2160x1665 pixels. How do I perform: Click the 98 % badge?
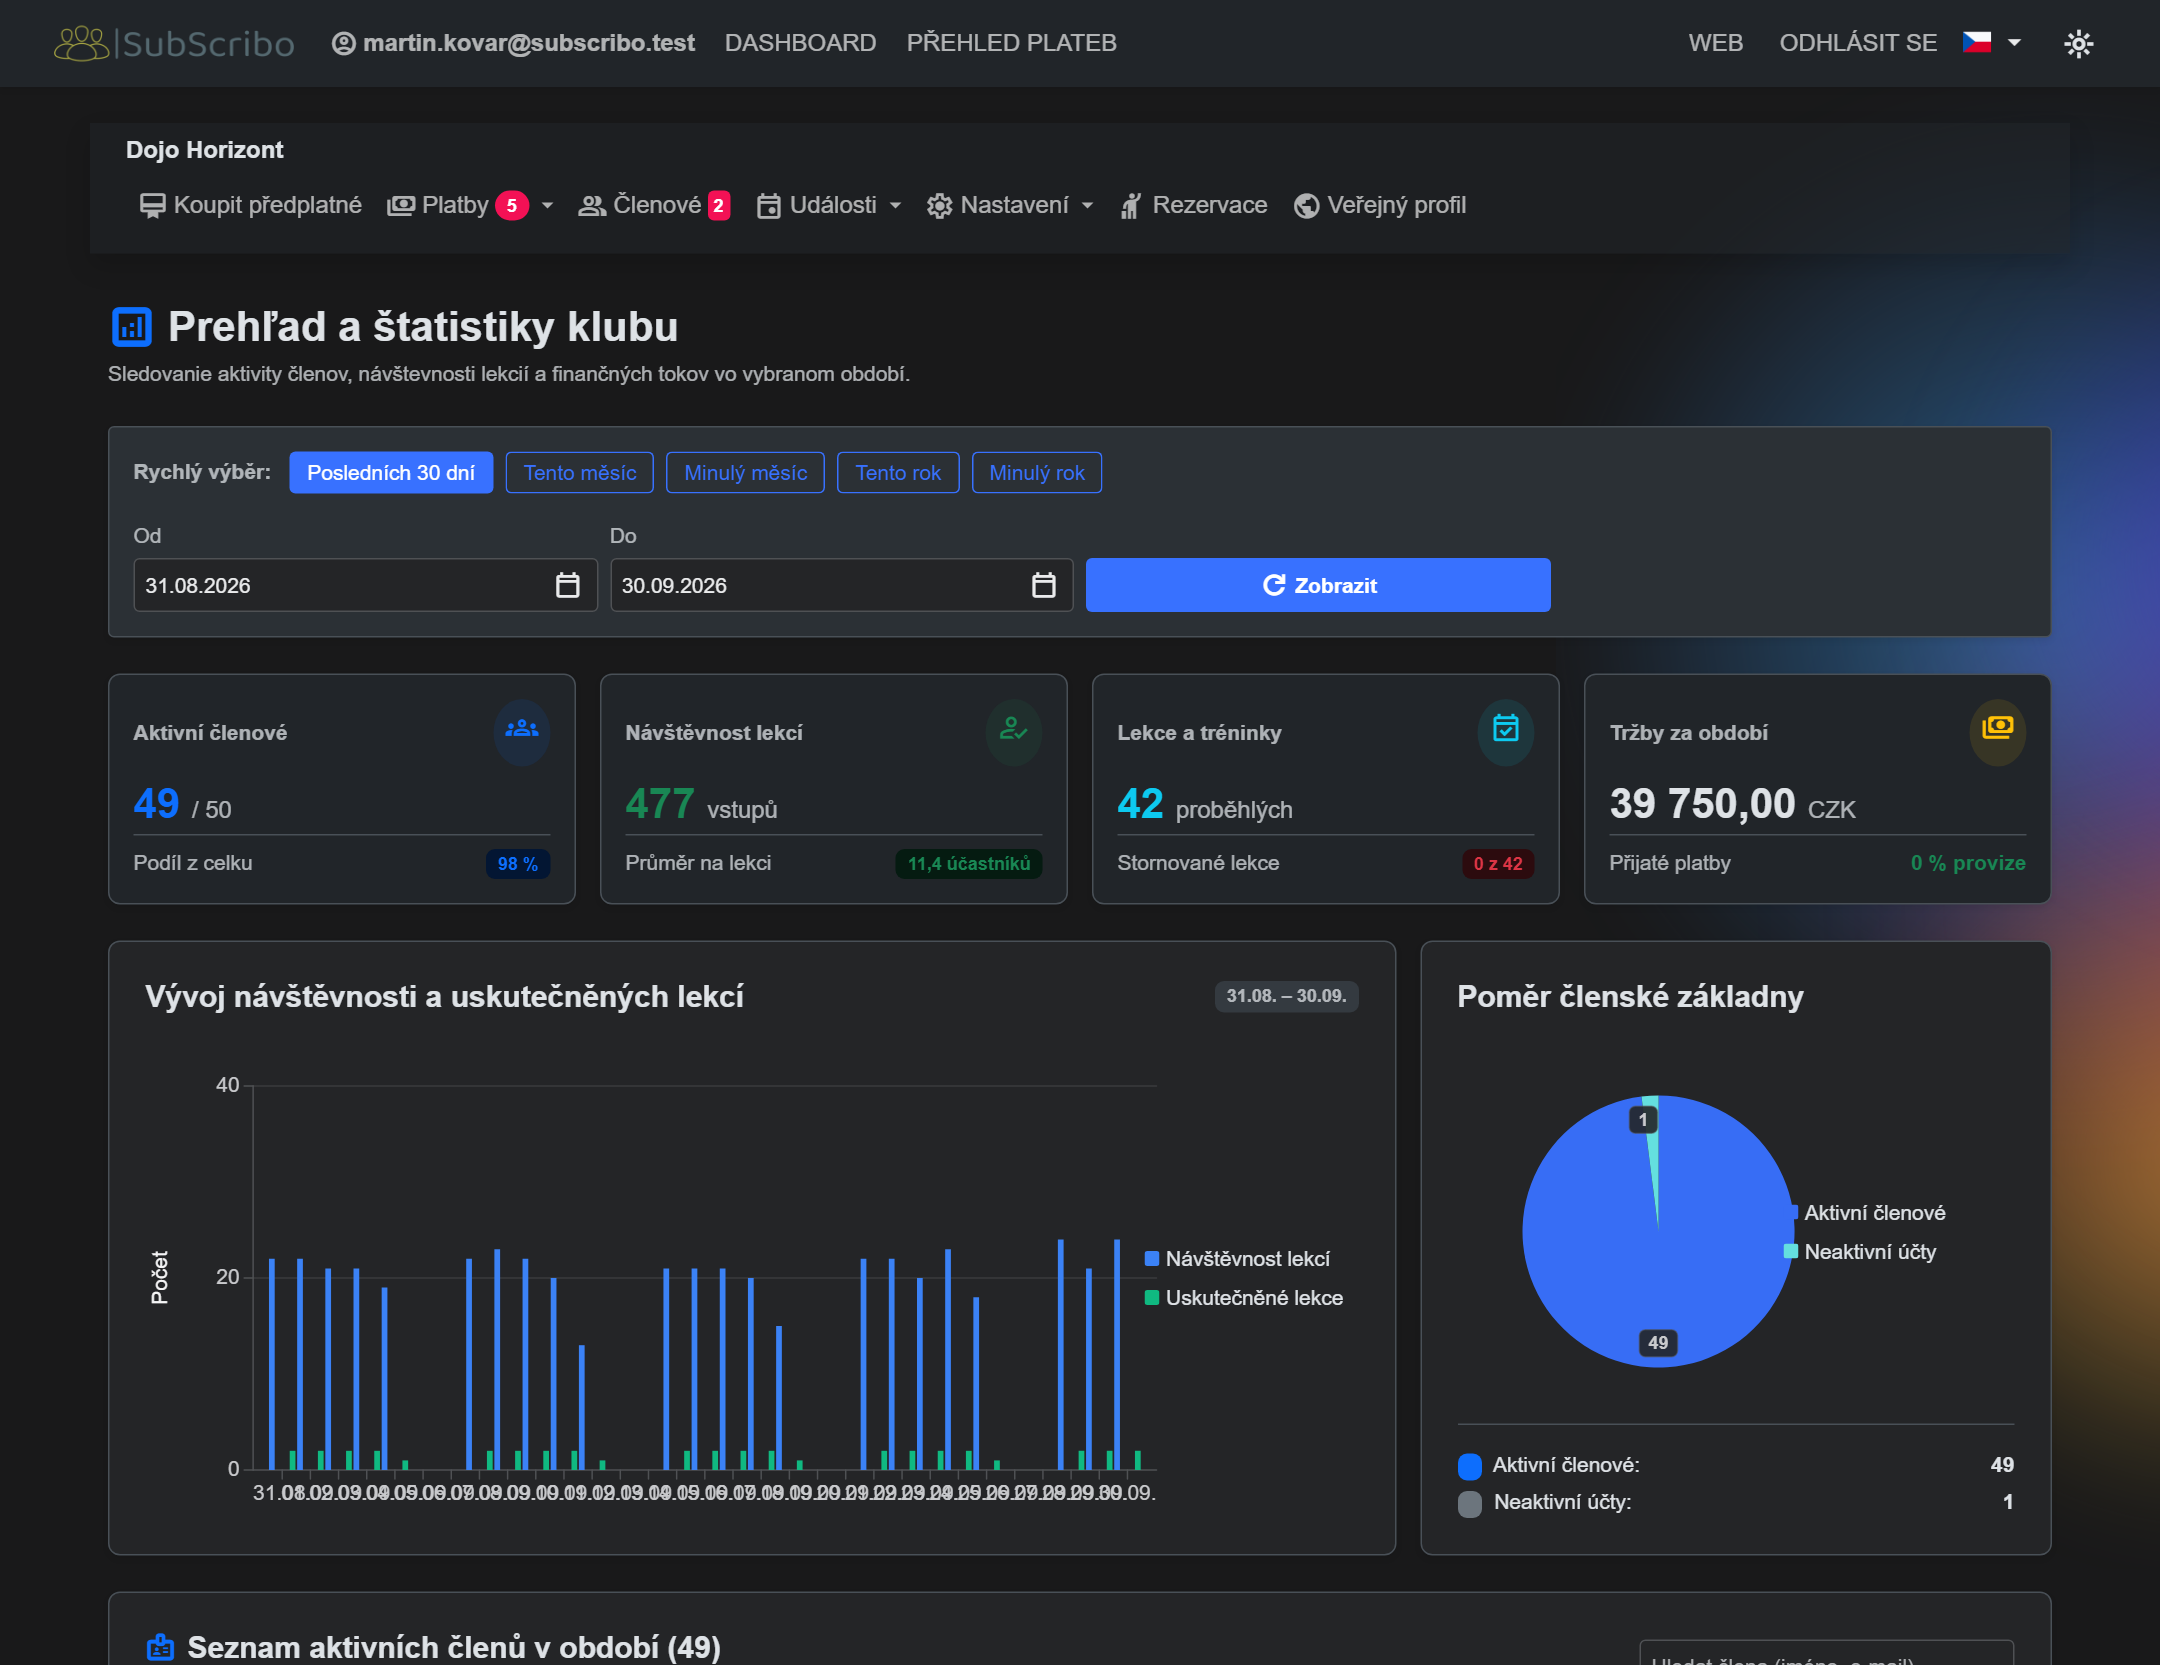pos(518,863)
